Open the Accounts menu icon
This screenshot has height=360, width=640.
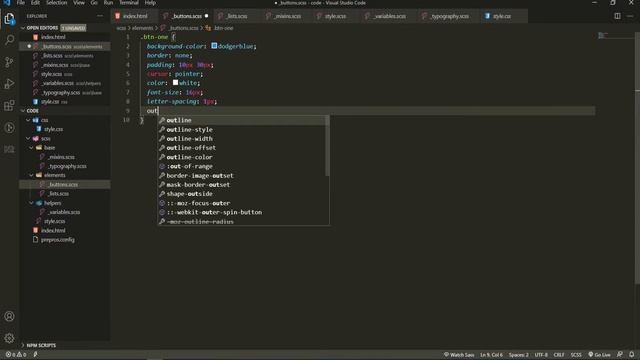(9, 316)
